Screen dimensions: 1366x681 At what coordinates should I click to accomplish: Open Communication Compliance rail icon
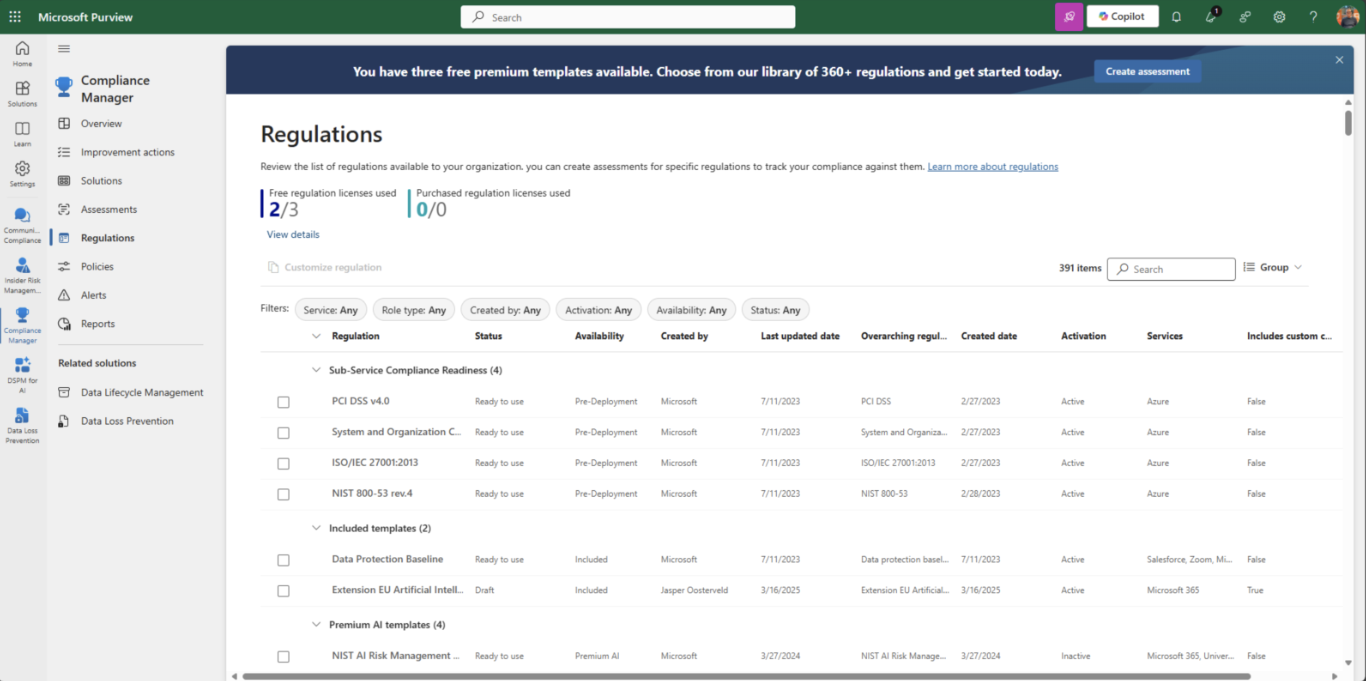click(x=22, y=225)
